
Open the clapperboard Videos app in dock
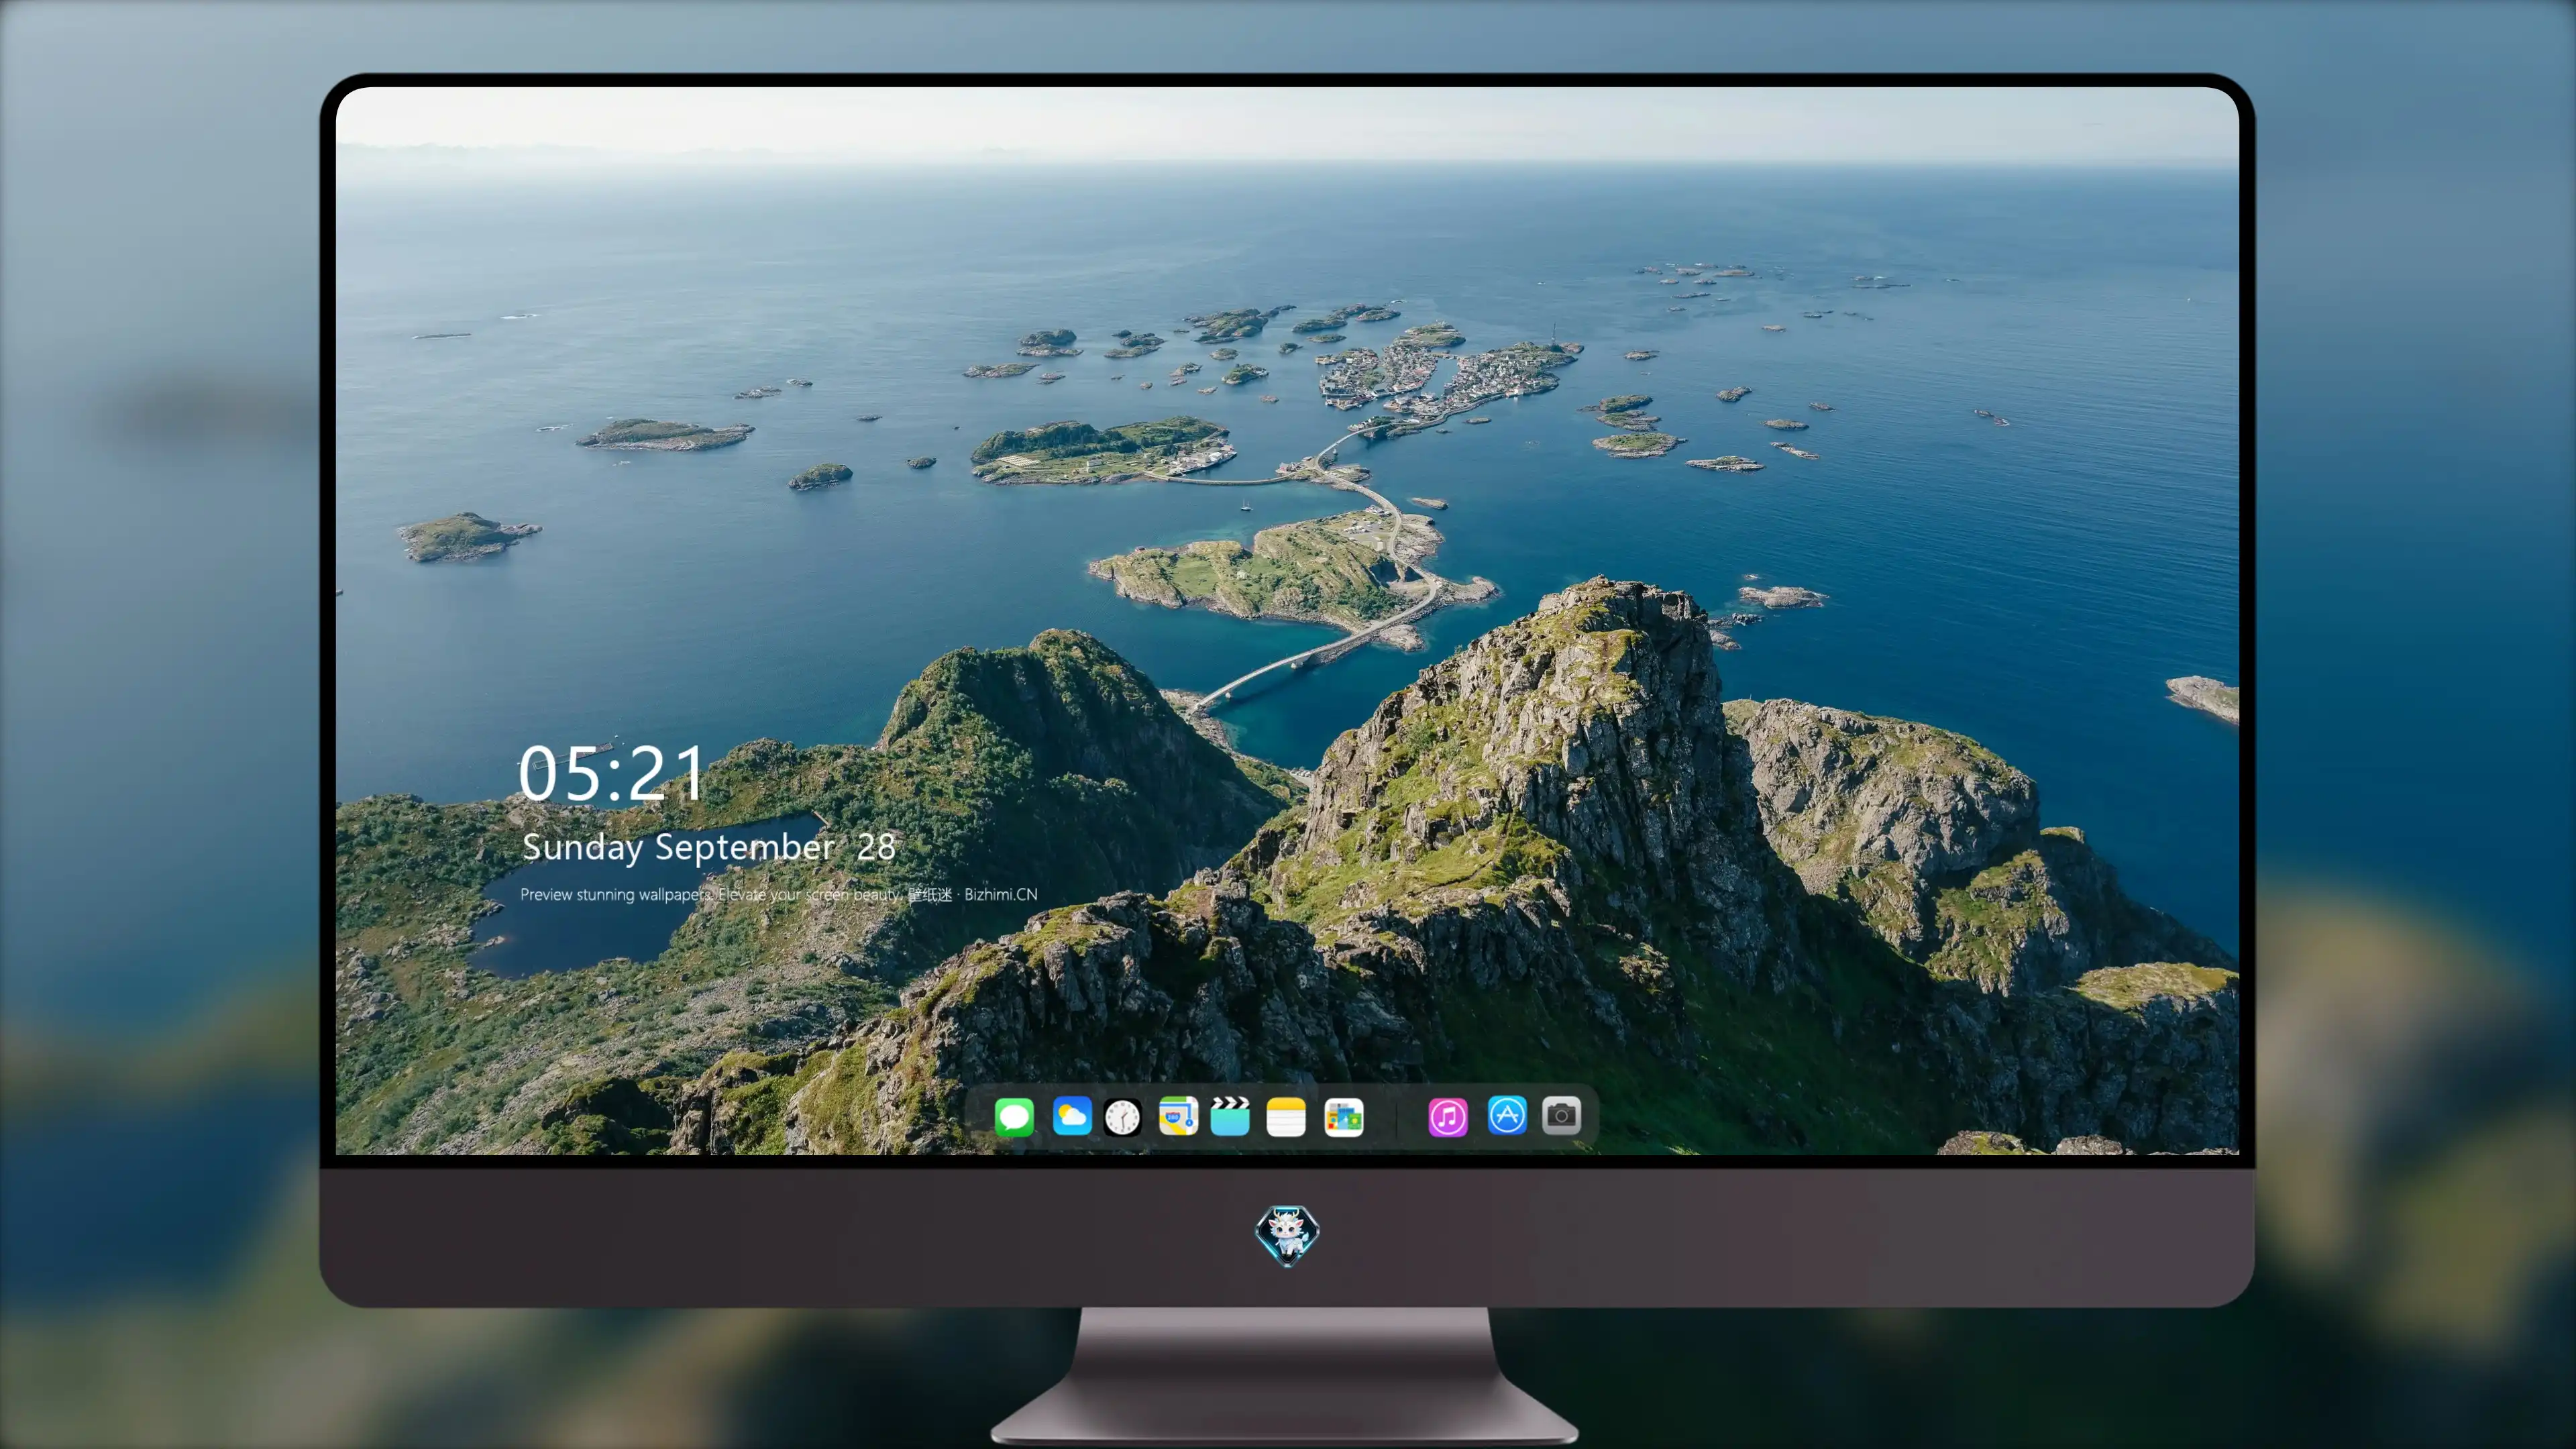1230,1116
